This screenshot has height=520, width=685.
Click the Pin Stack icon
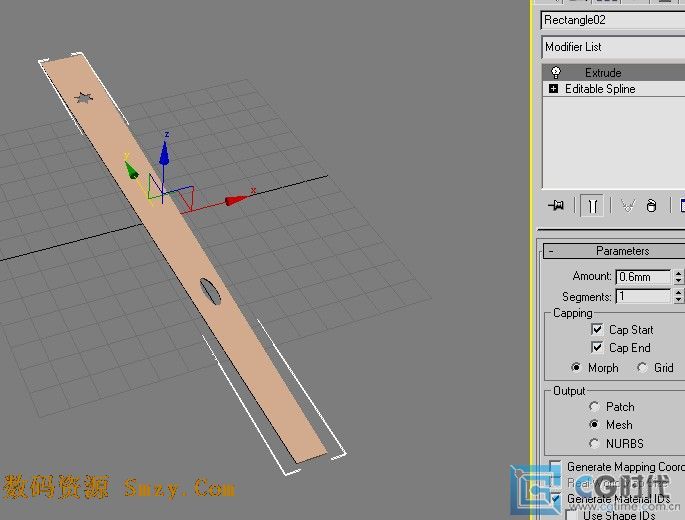tap(557, 205)
